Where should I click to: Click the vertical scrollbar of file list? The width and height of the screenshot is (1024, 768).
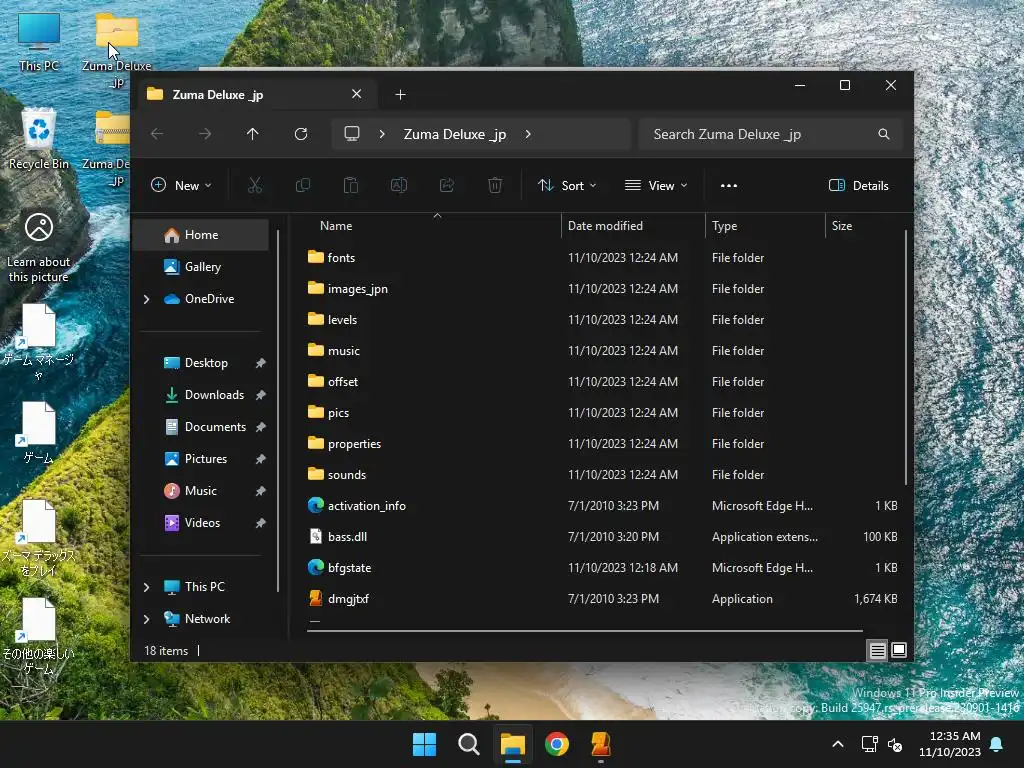tap(906, 357)
